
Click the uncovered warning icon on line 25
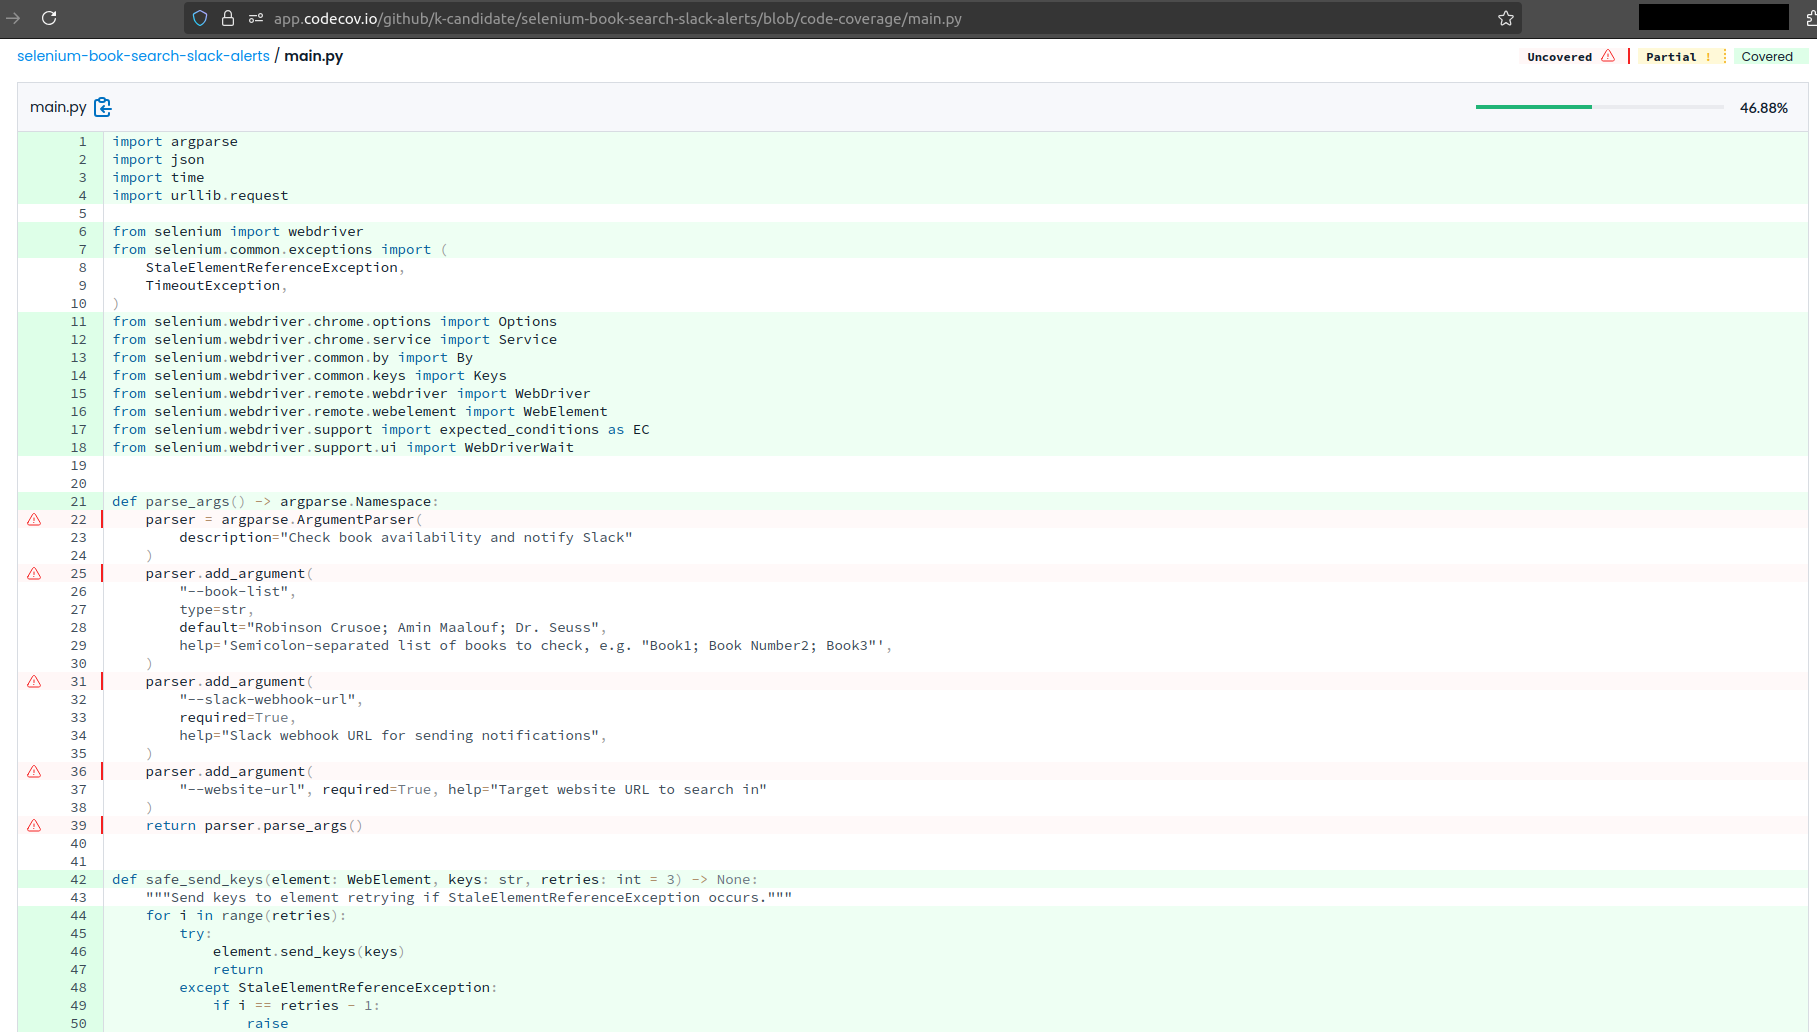click(34, 574)
